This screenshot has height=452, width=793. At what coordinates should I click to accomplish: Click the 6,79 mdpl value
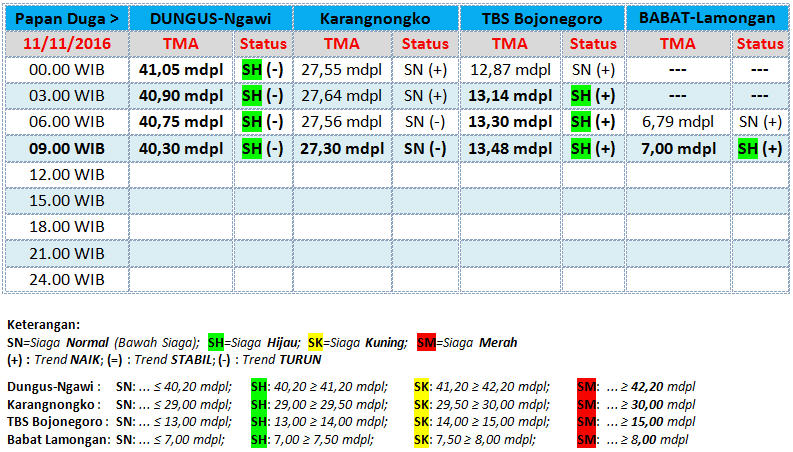click(678, 121)
